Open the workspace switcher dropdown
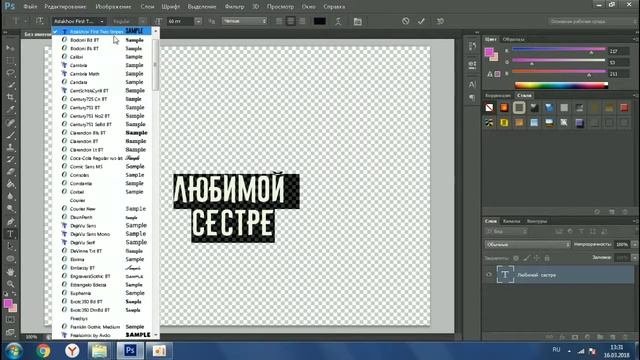The height and width of the screenshot is (360, 640). coord(592,21)
